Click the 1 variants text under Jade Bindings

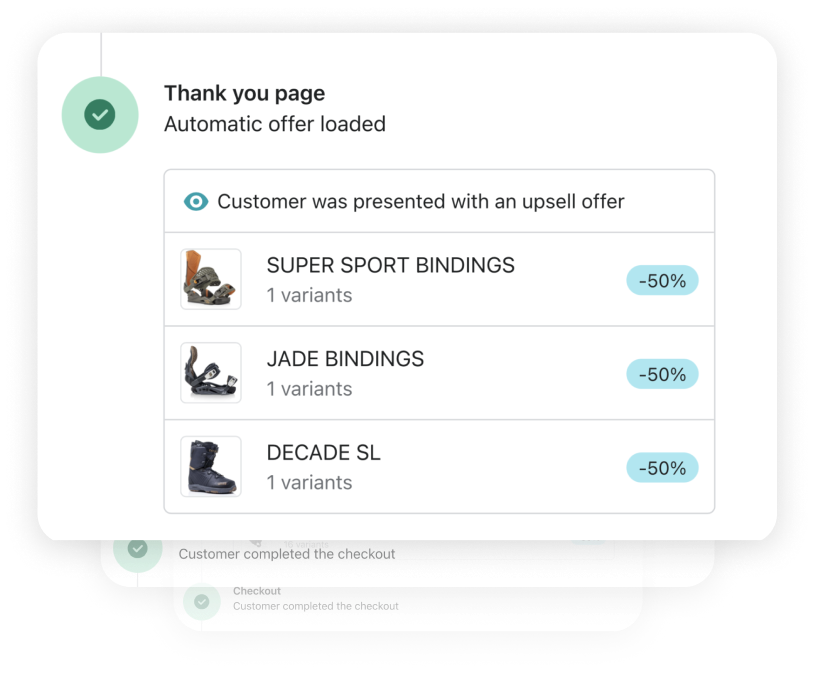(x=309, y=389)
